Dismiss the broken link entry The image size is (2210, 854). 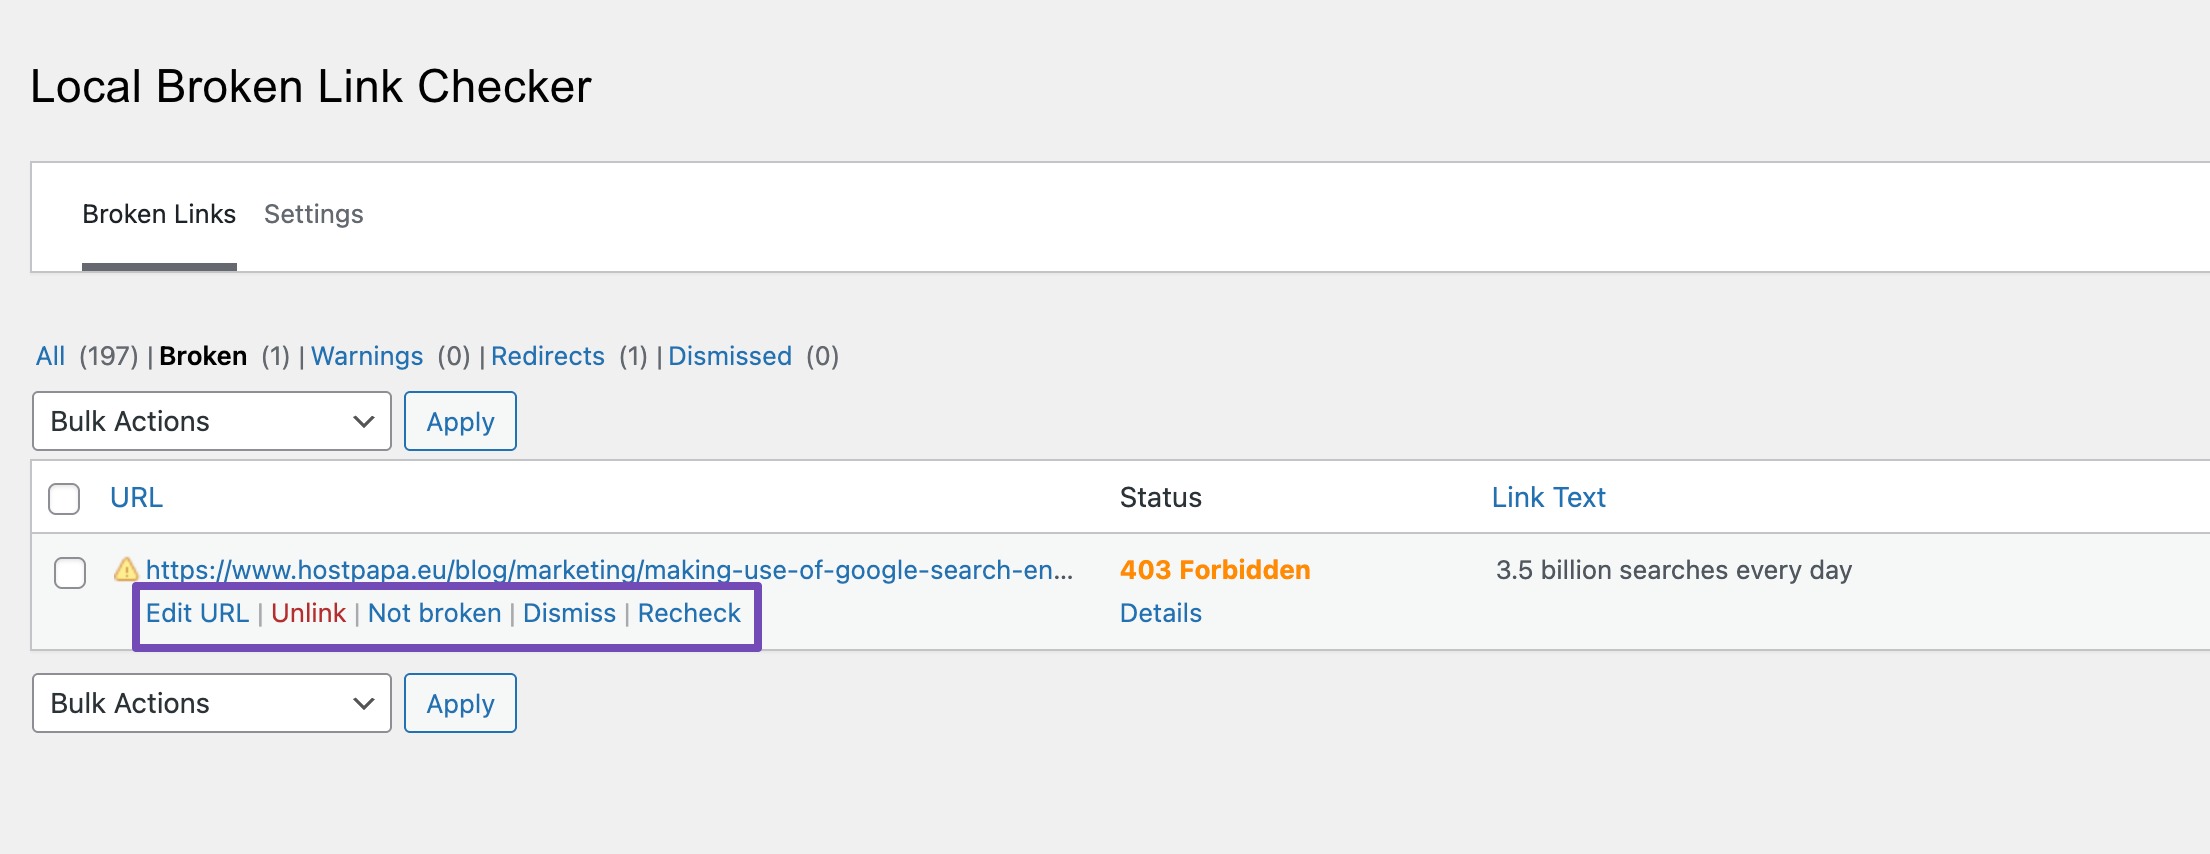pyautogui.click(x=569, y=613)
